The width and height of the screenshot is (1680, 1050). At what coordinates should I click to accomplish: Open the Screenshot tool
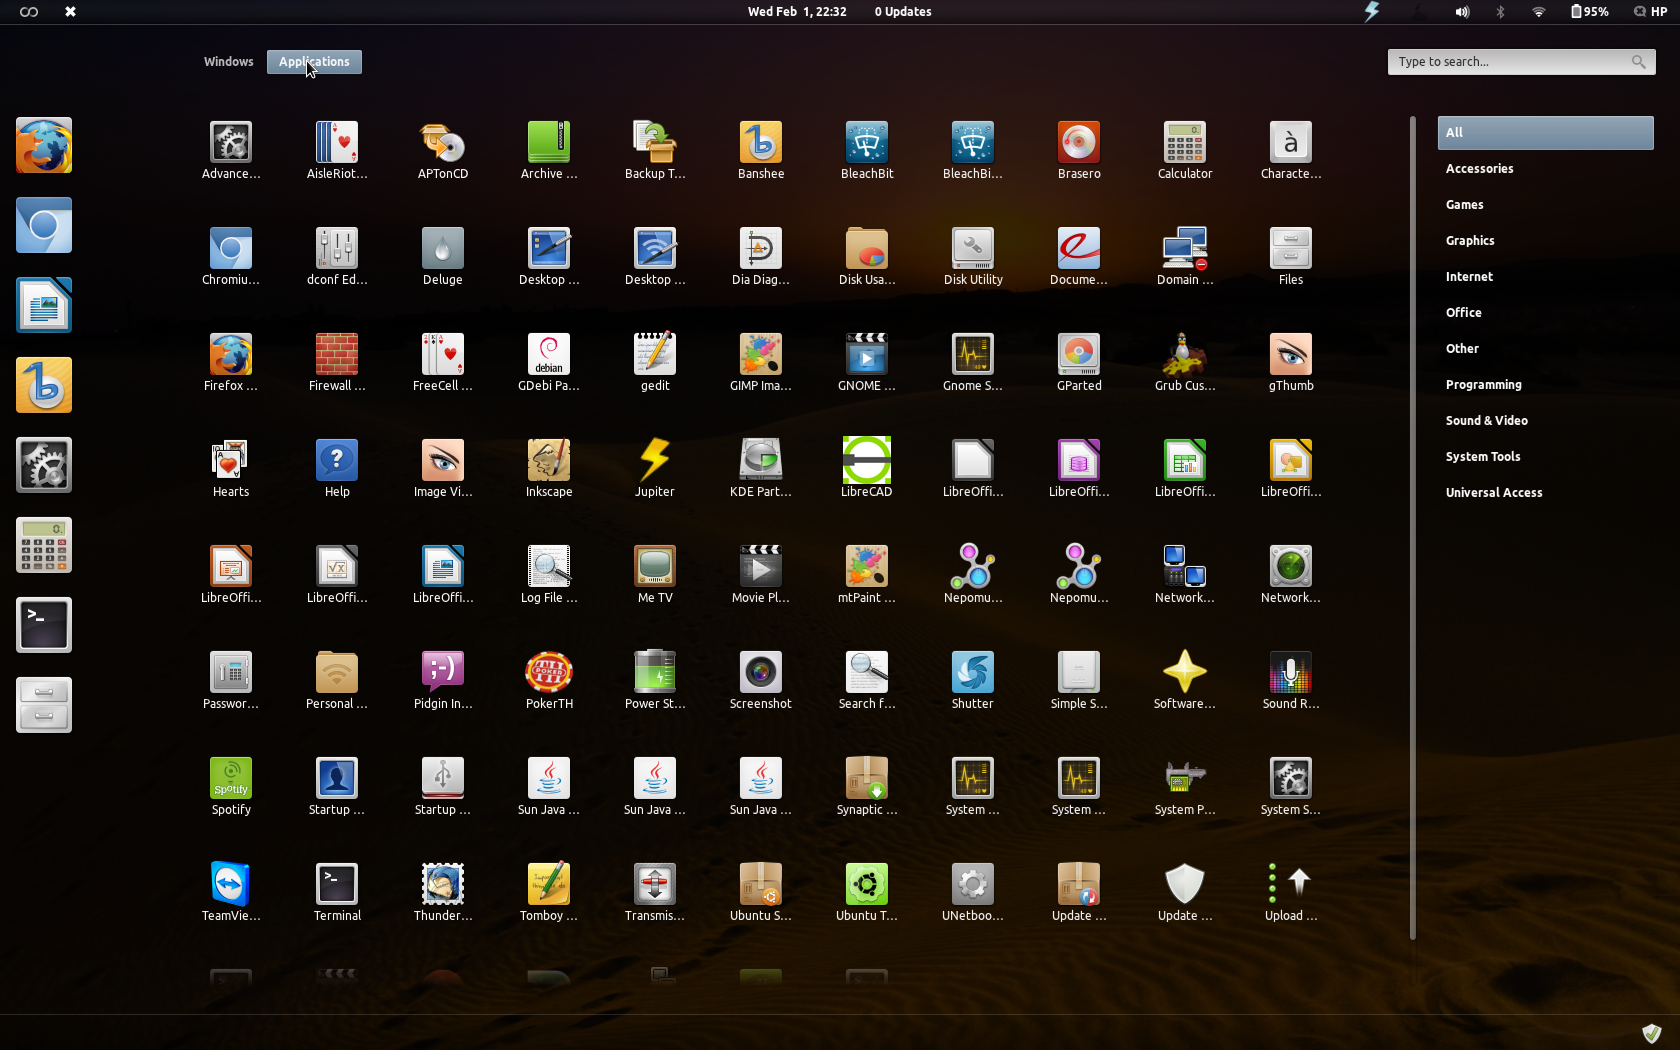(761, 681)
